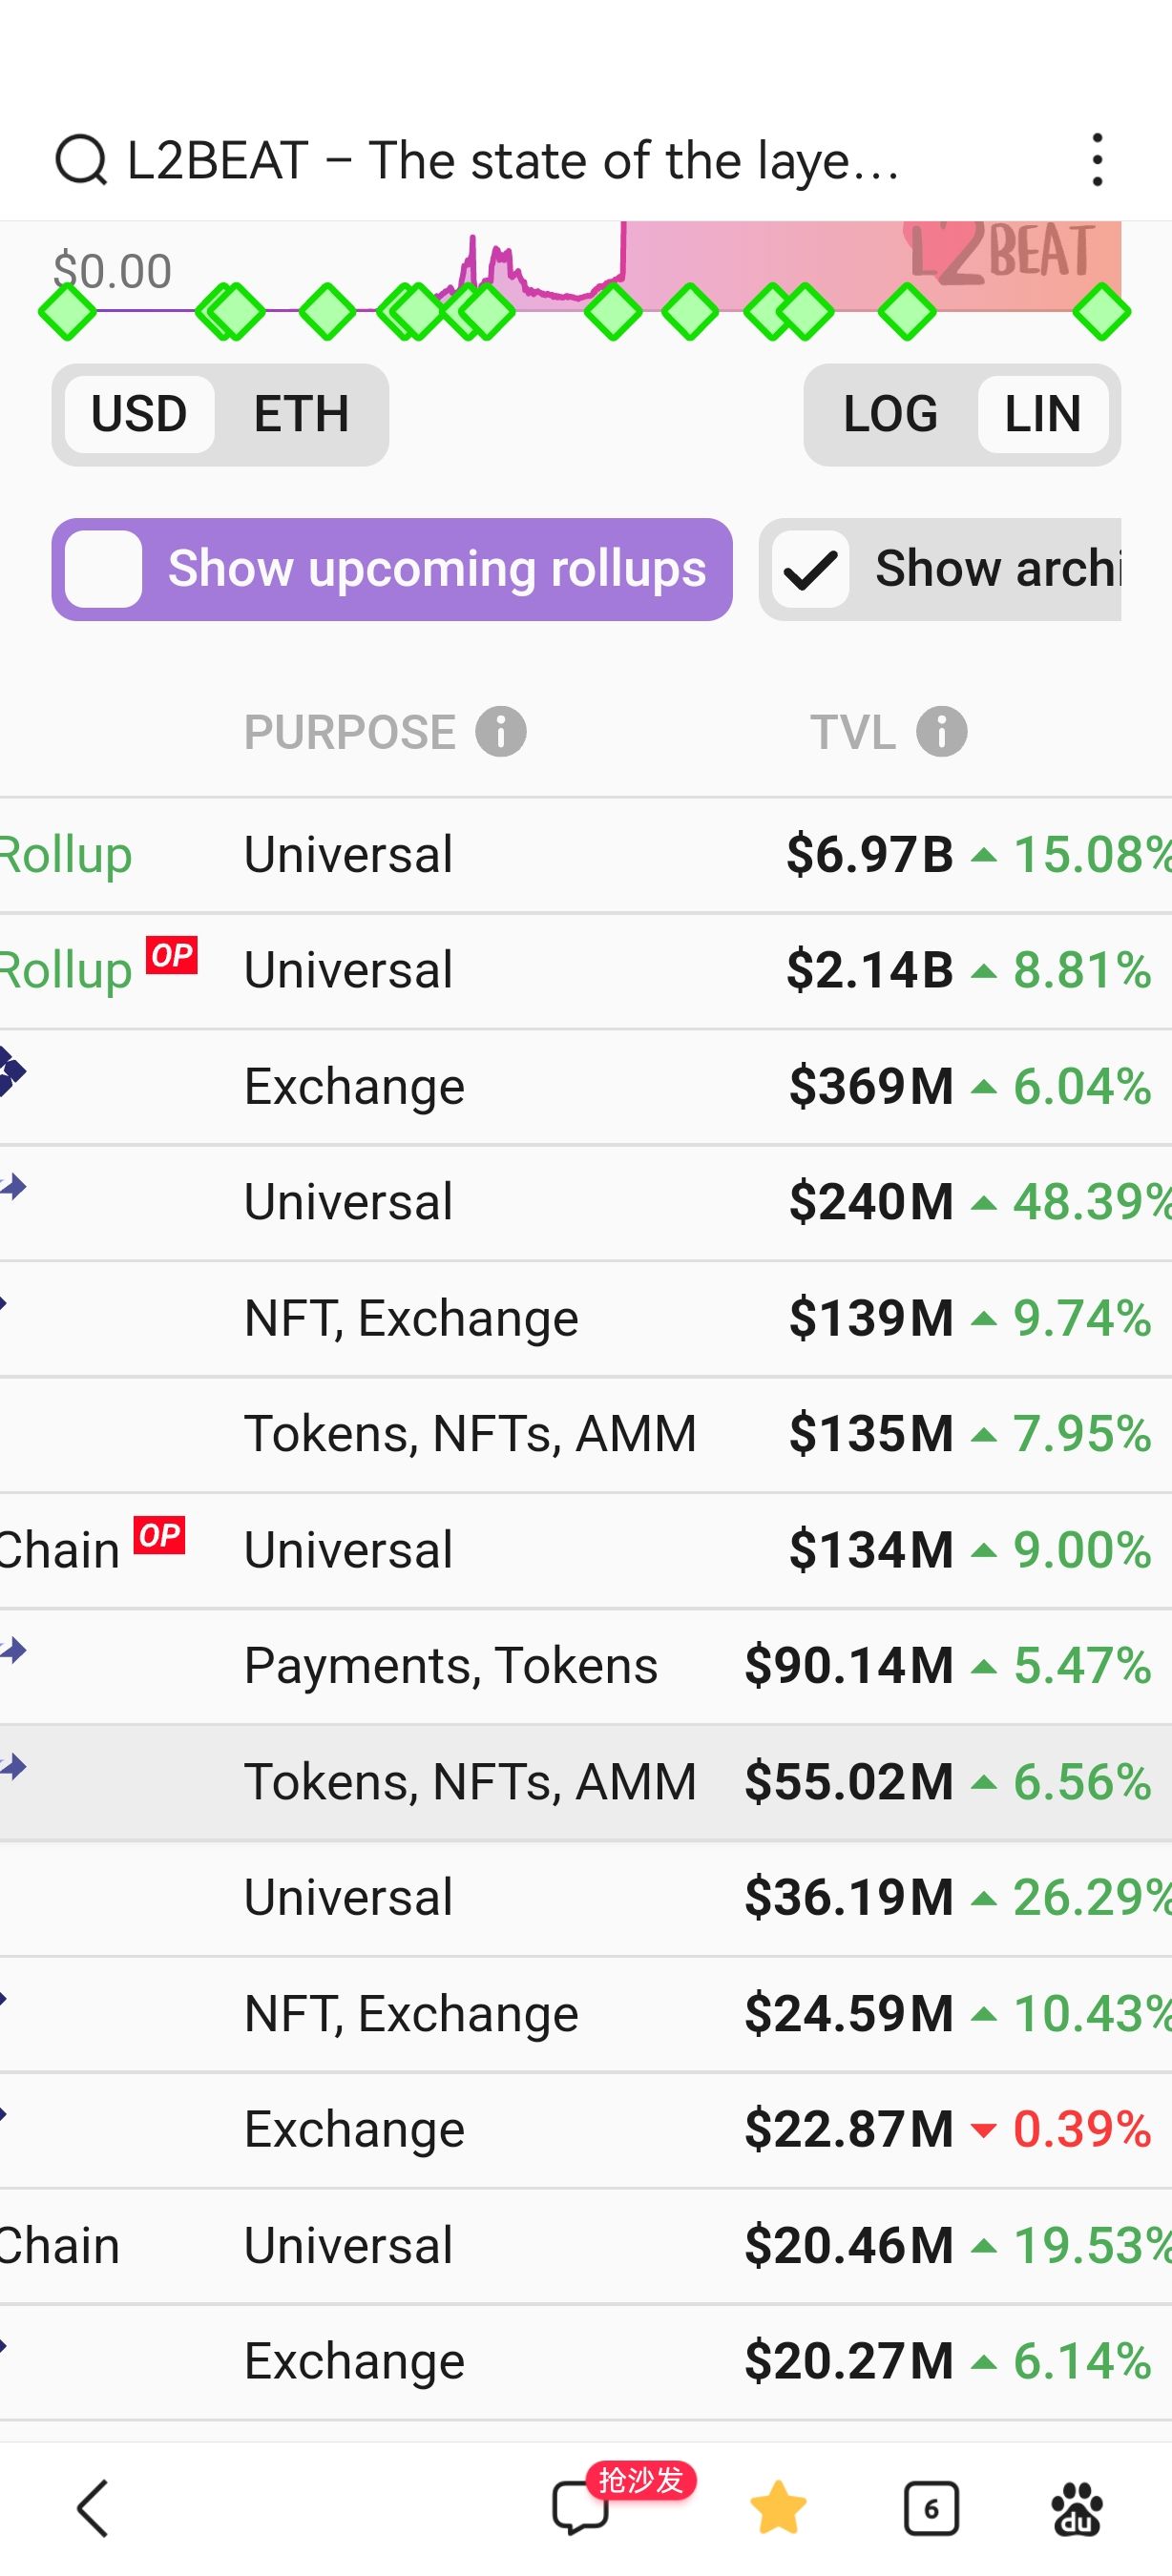Screen dimensions: 1172x2576
Task: Open the three-dot overflow menu
Action: 1097,160
